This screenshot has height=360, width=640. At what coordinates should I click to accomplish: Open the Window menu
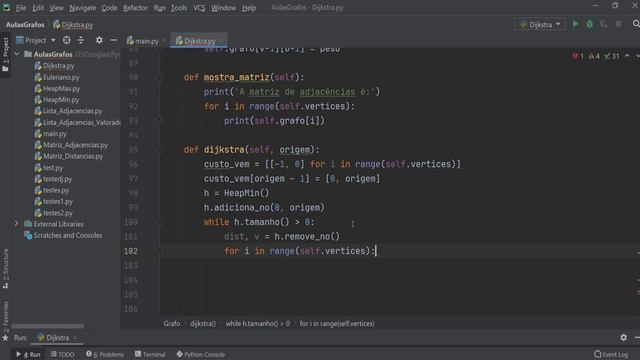coord(223,8)
